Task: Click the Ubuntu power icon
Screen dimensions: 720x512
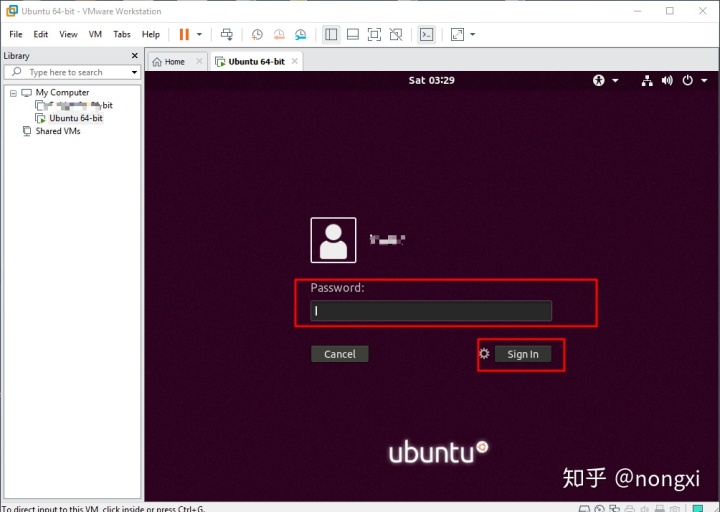Action: click(x=687, y=80)
